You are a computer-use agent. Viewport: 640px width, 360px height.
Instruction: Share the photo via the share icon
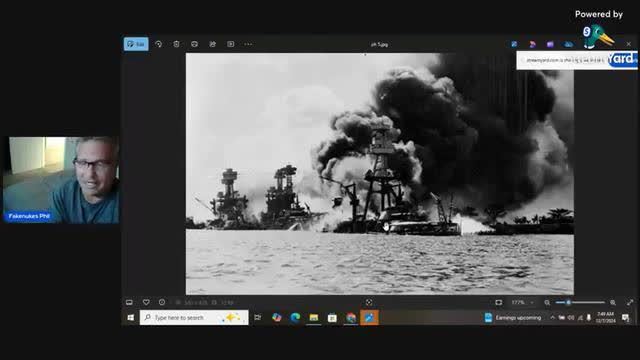[x=213, y=44]
